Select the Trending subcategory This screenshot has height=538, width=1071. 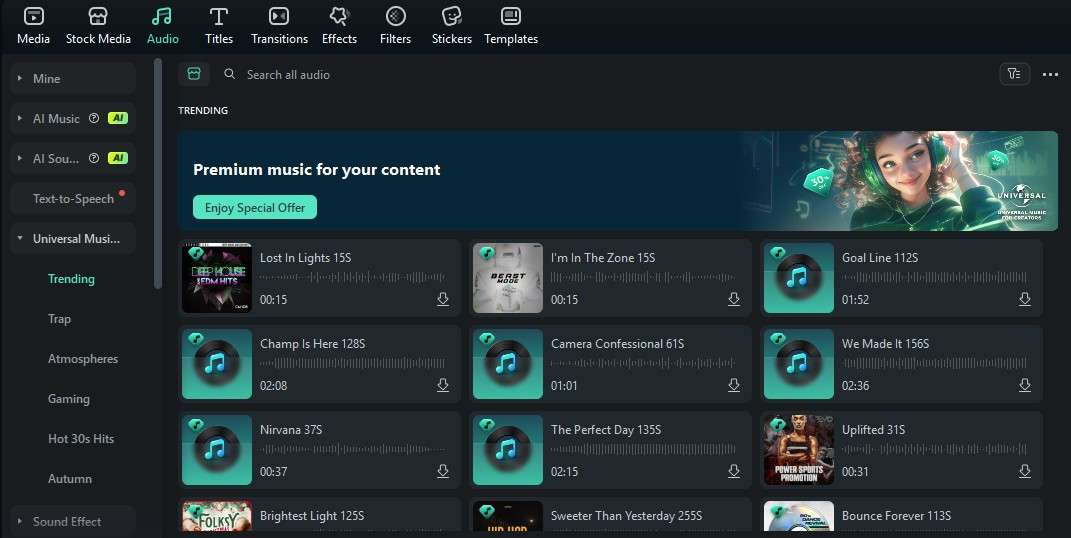71,279
